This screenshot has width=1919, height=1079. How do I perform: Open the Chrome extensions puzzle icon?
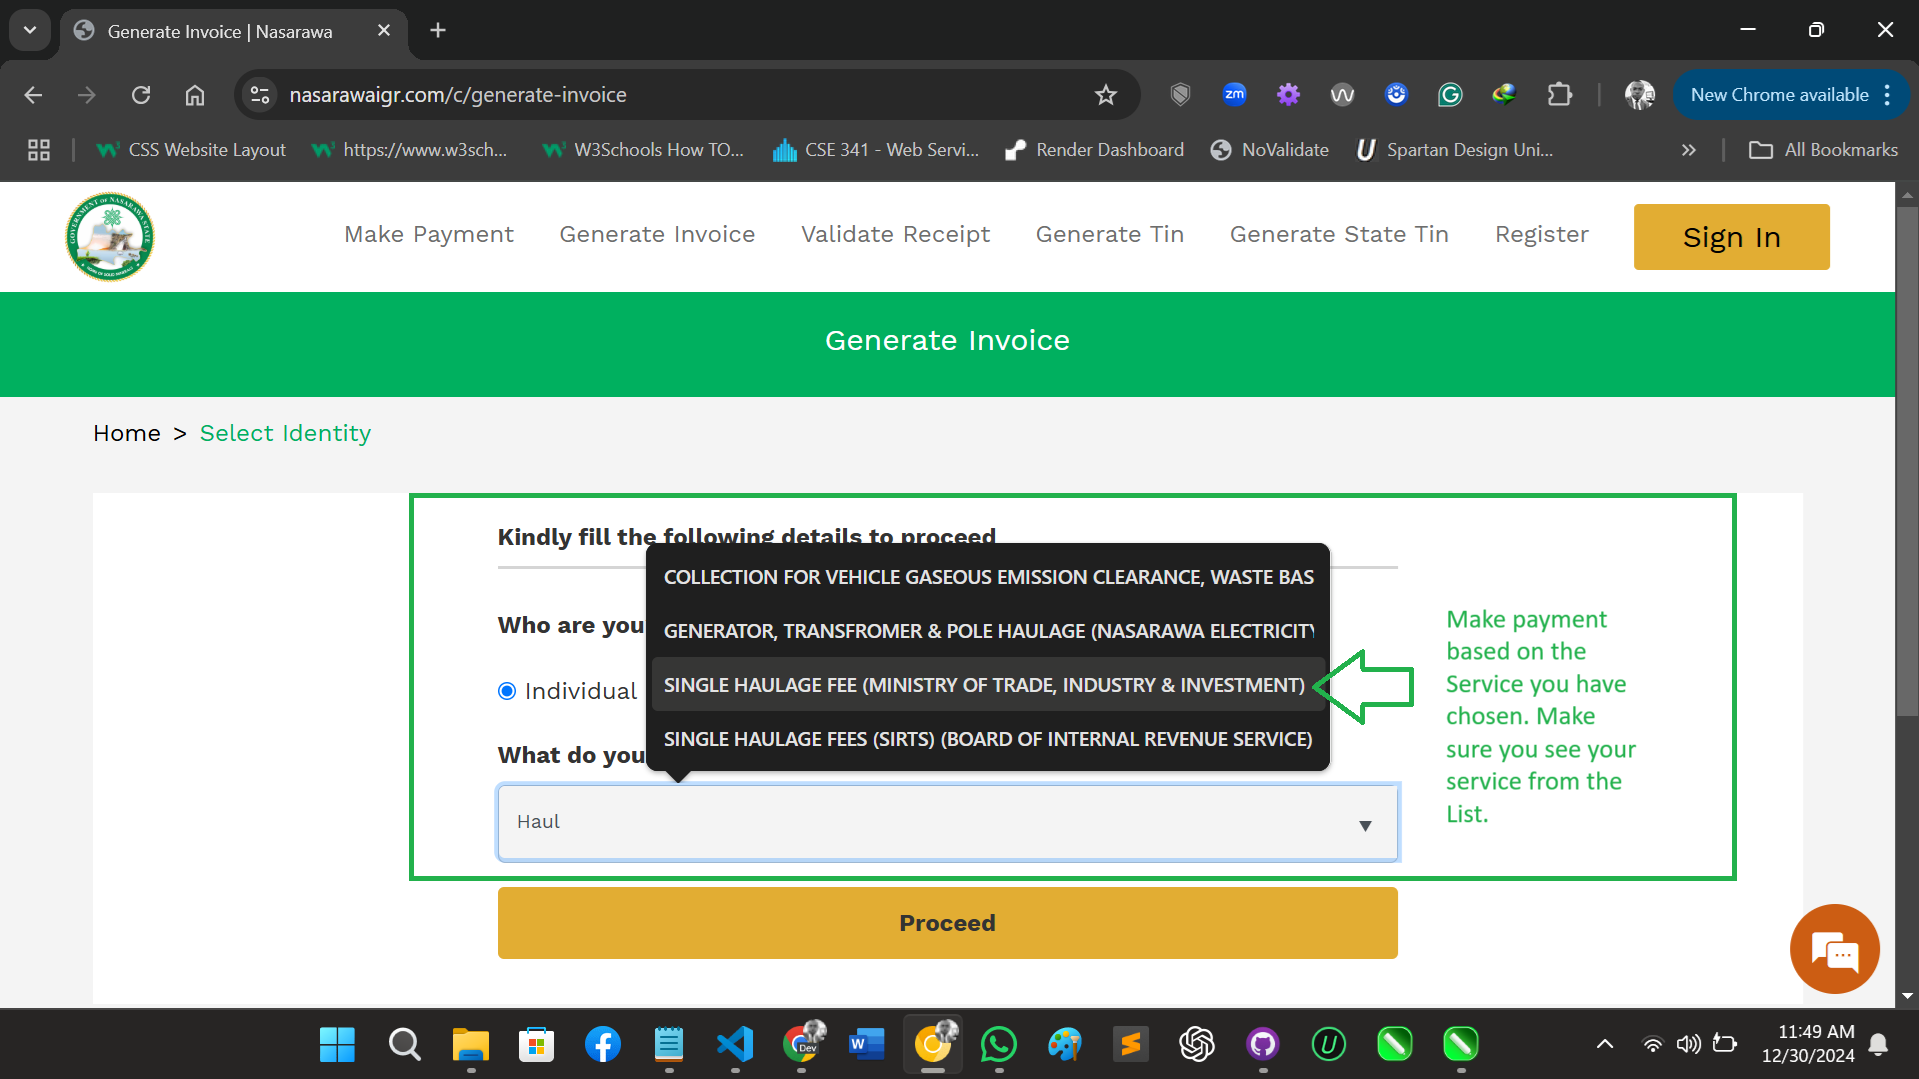click(x=1559, y=95)
